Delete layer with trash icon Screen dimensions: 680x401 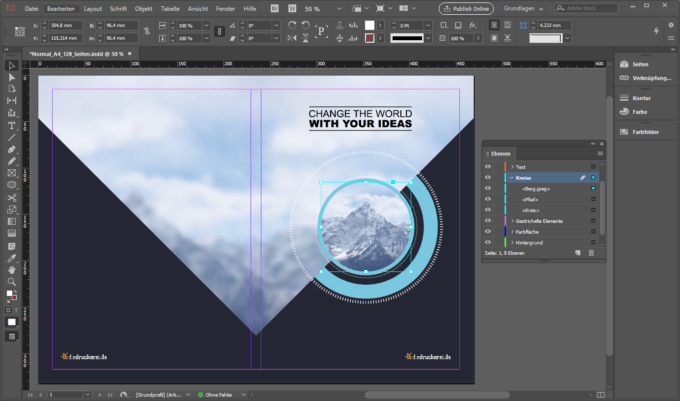point(591,253)
